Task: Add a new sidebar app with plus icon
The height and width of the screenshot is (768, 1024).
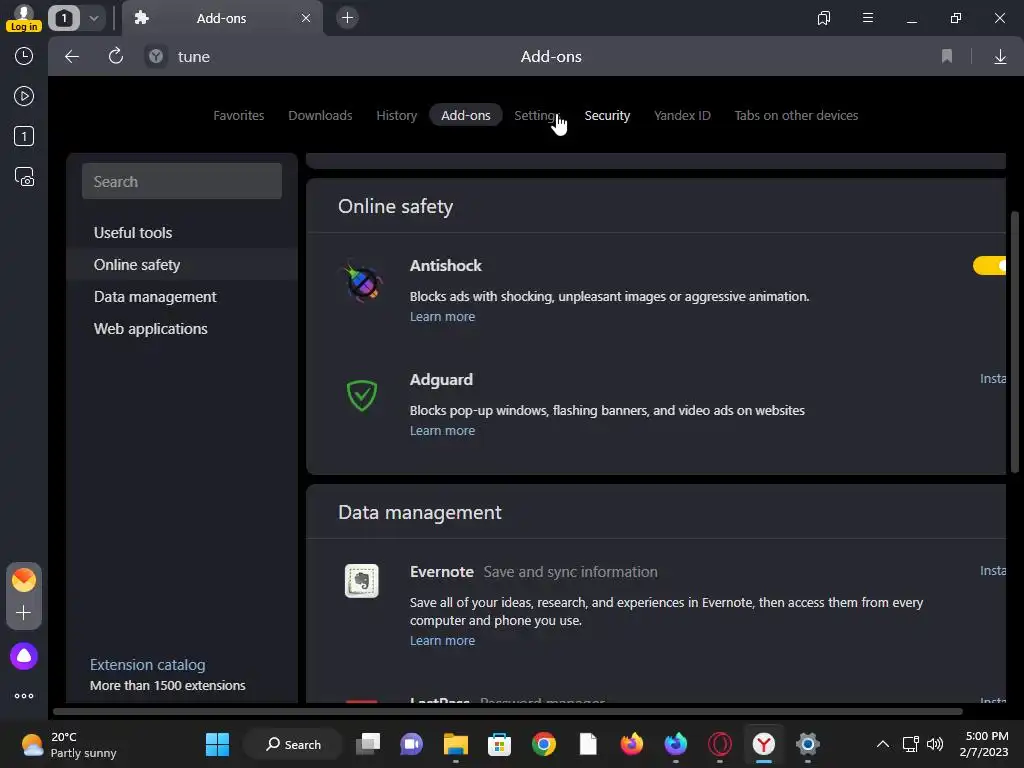Action: [x=24, y=613]
